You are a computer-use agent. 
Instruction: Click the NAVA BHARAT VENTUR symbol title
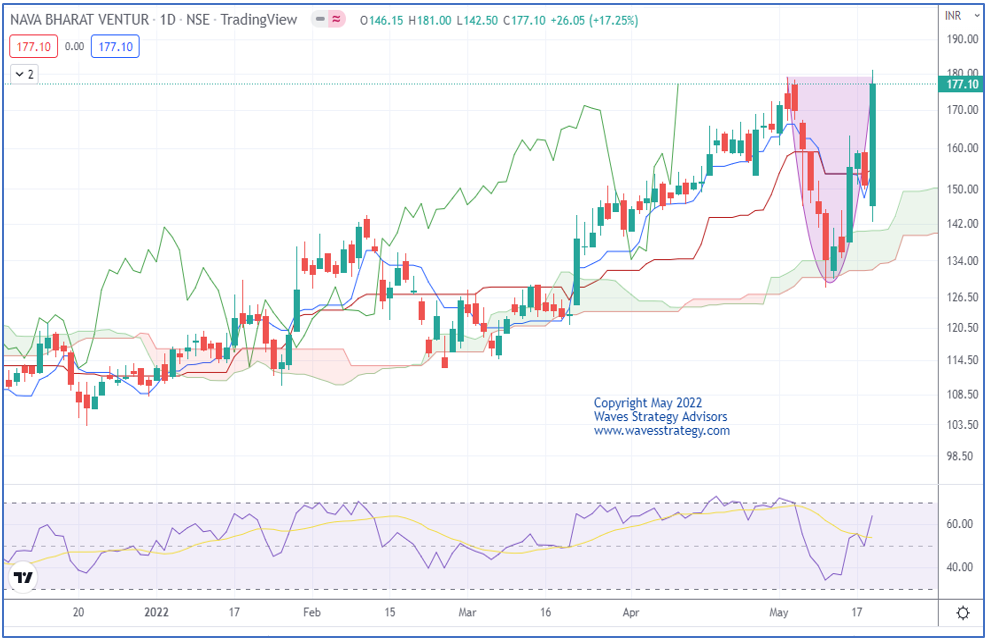tap(80, 20)
